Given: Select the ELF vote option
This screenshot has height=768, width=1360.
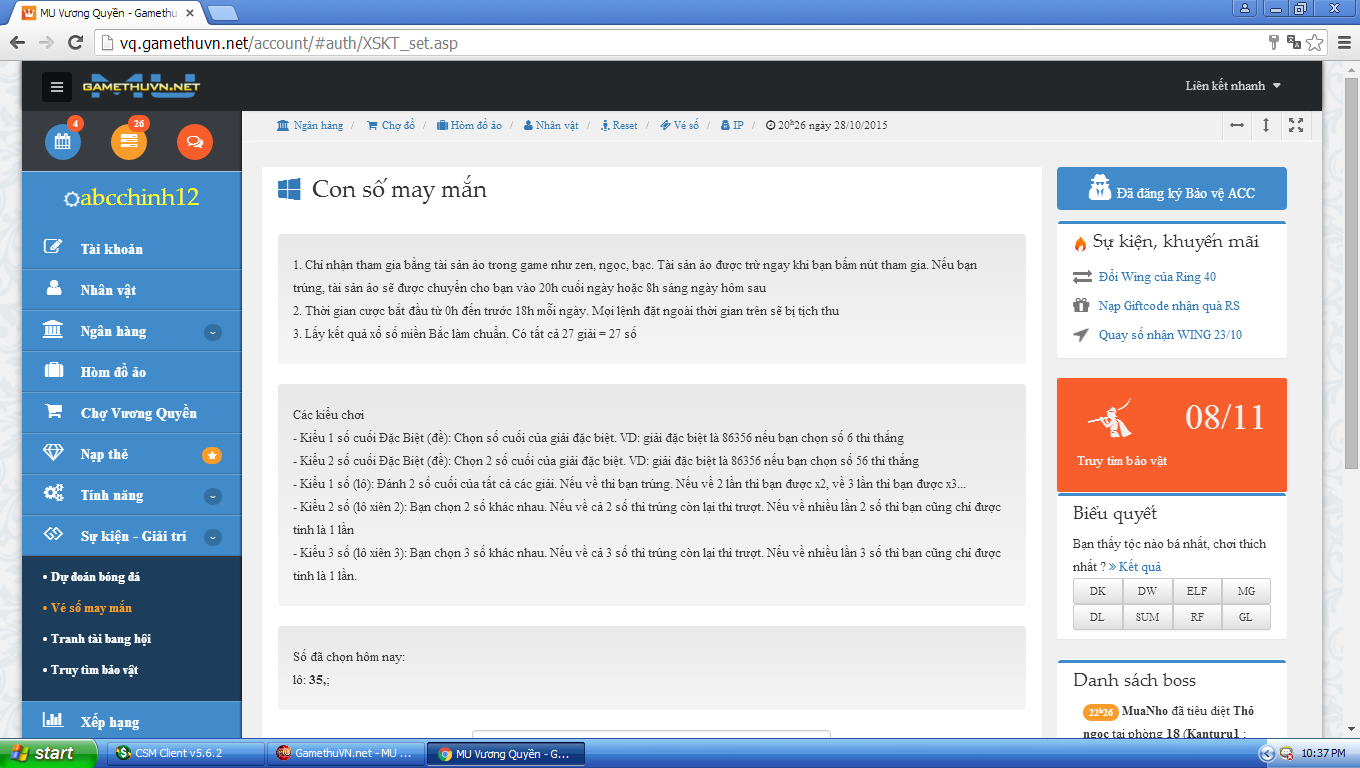Looking at the screenshot, I should tap(1196, 591).
